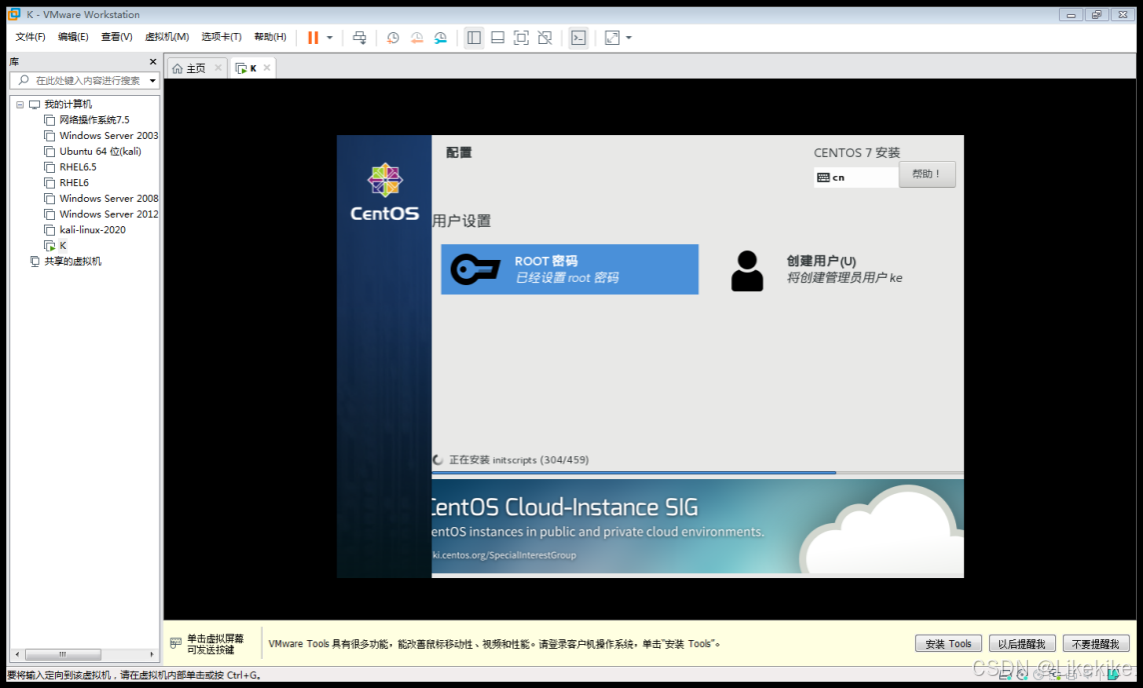Open the 虚拟机(M) menu
Screen dimensions: 1143x688
tap(167, 37)
